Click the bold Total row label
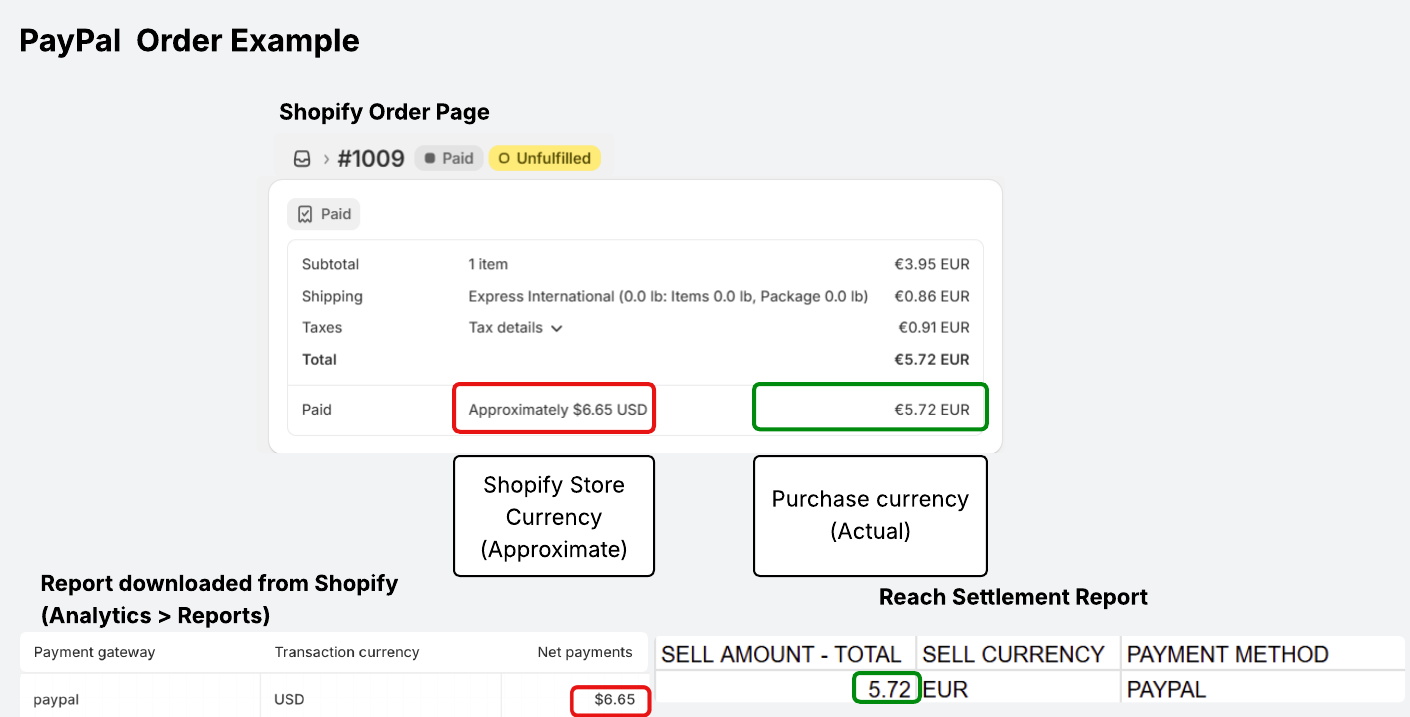The image size is (1410, 717). pos(319,359)
